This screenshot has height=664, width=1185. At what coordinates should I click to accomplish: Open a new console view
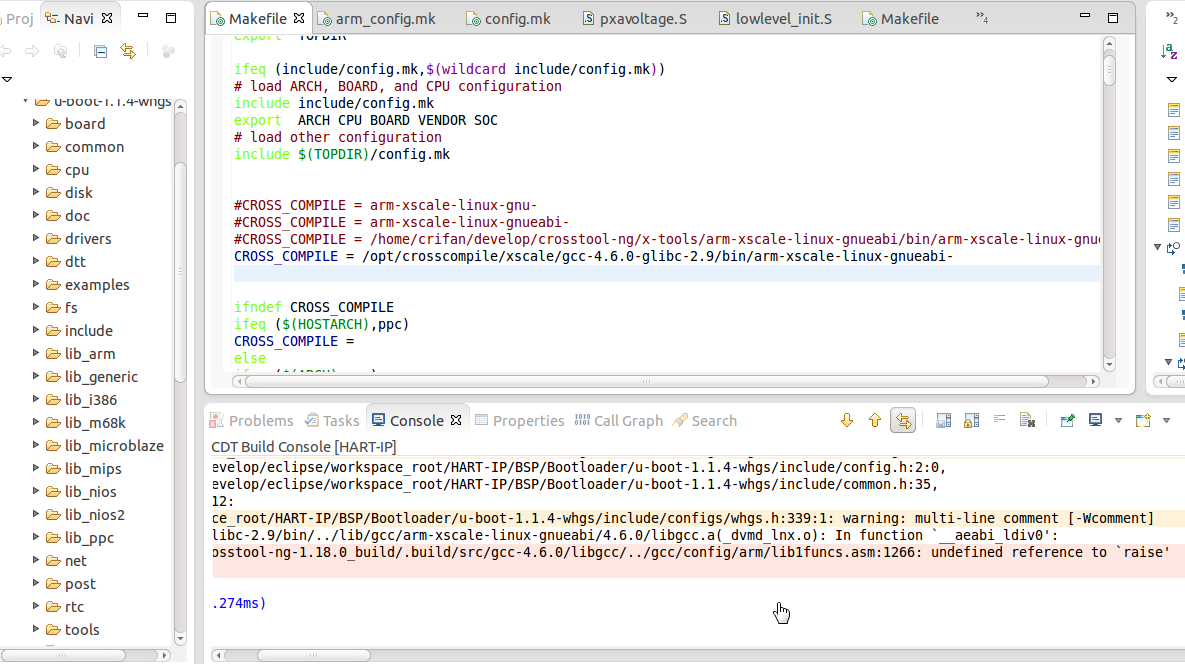(x=1143, y=421)
